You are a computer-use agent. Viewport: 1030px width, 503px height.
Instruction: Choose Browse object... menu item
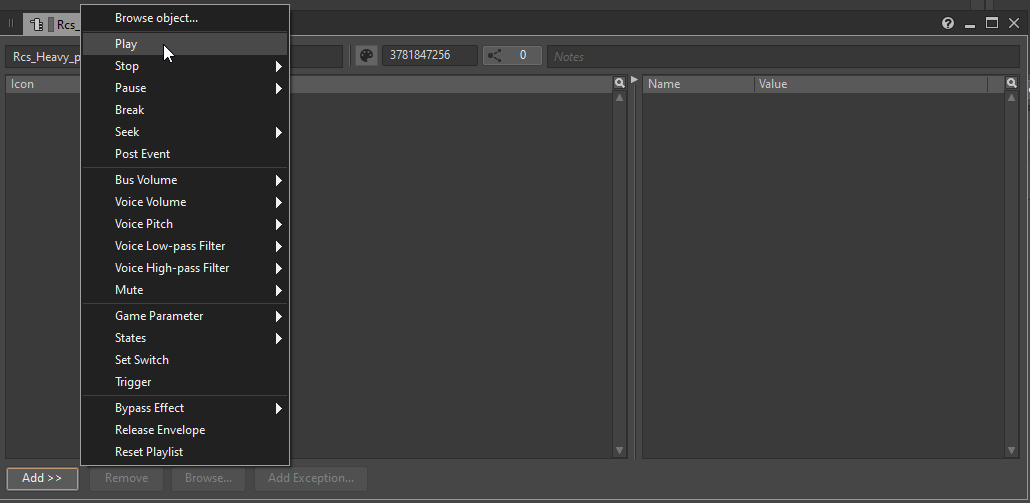pos(156,18)
